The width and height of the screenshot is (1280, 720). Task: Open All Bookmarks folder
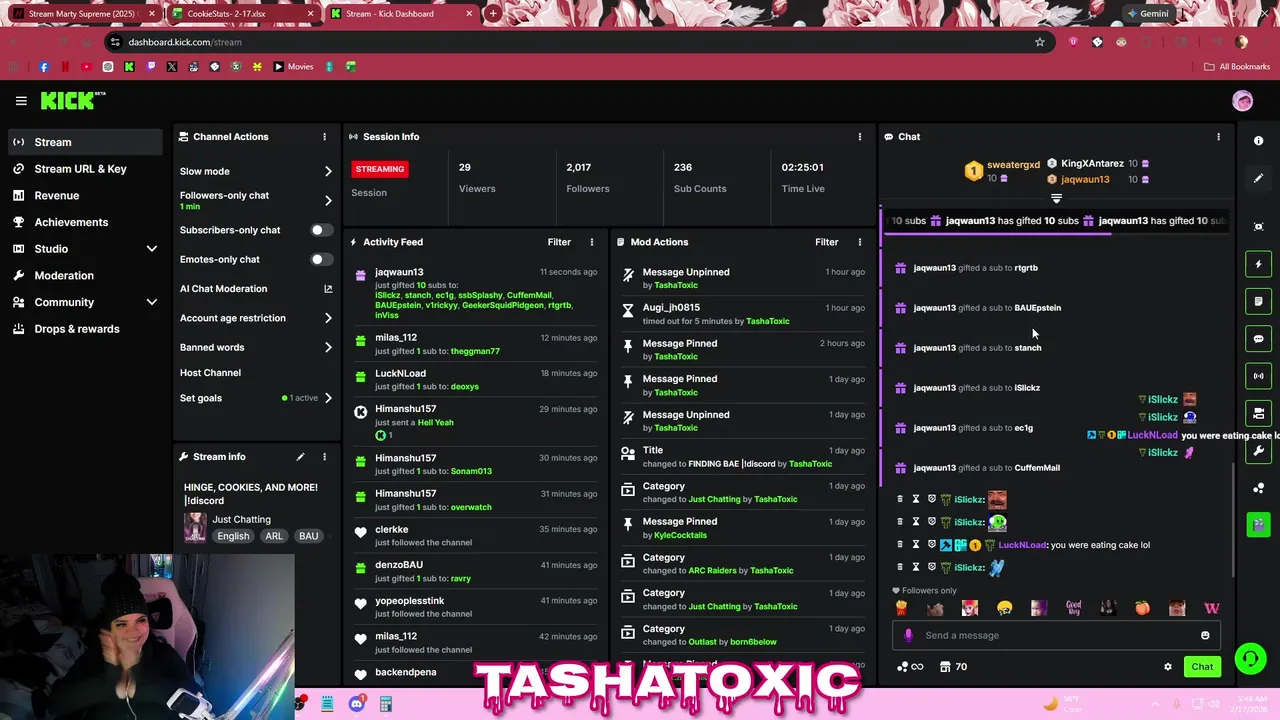(x=1237, y=67)
